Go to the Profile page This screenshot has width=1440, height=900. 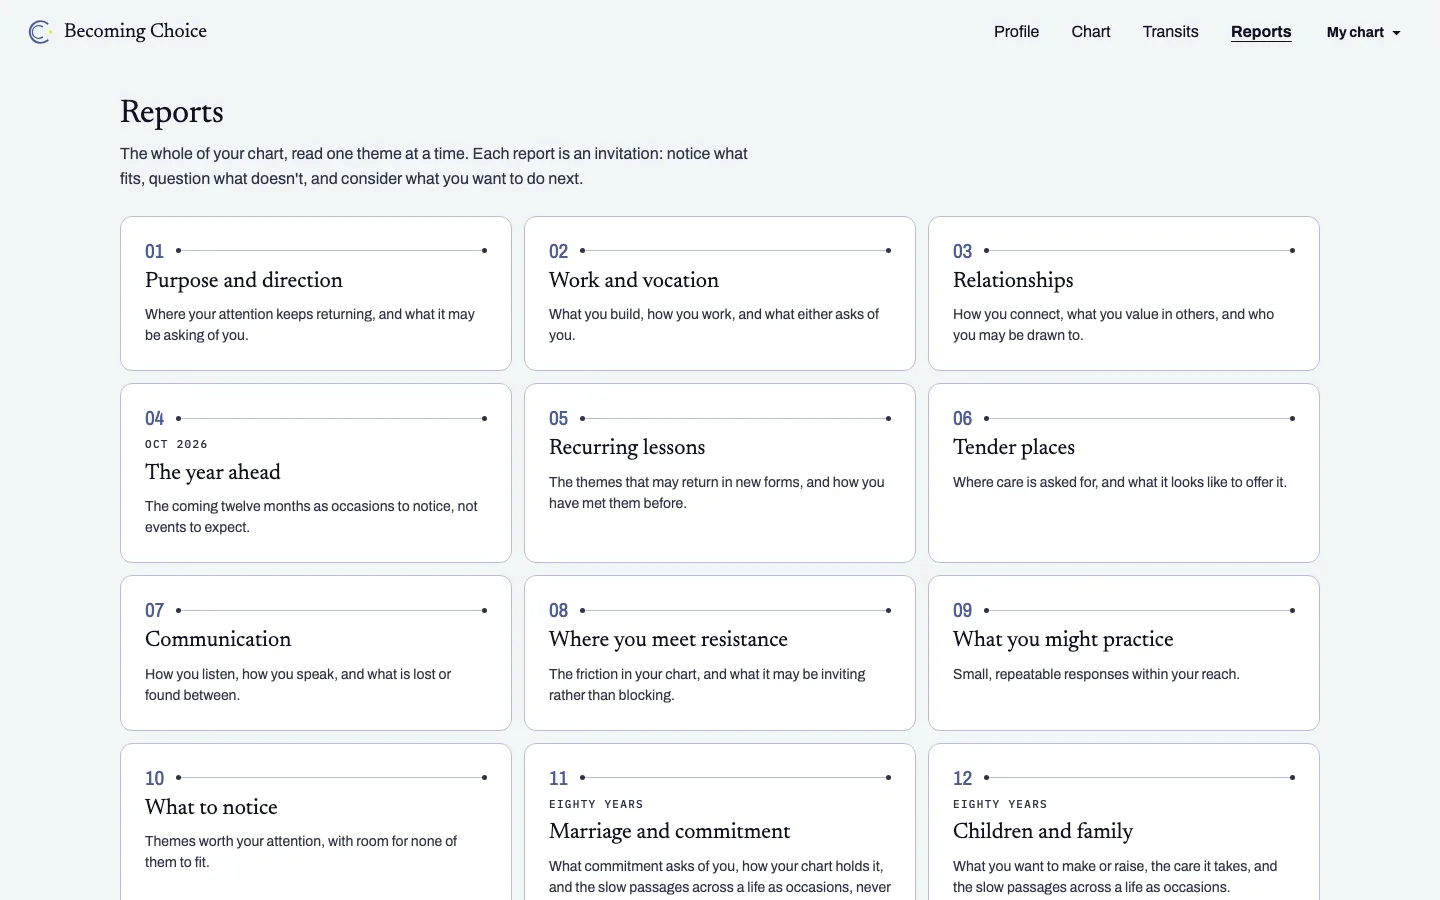(1016, 32)
